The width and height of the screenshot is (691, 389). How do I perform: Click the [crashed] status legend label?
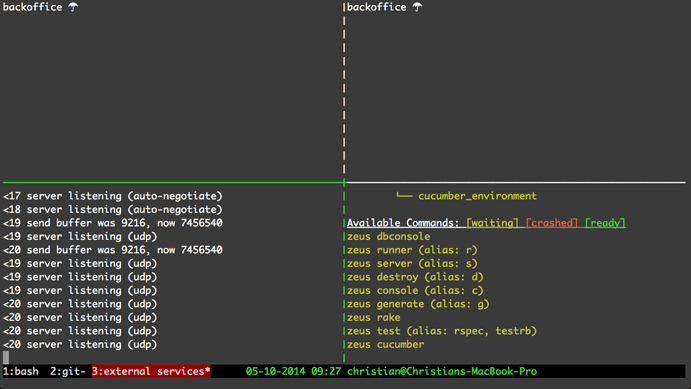552,223
